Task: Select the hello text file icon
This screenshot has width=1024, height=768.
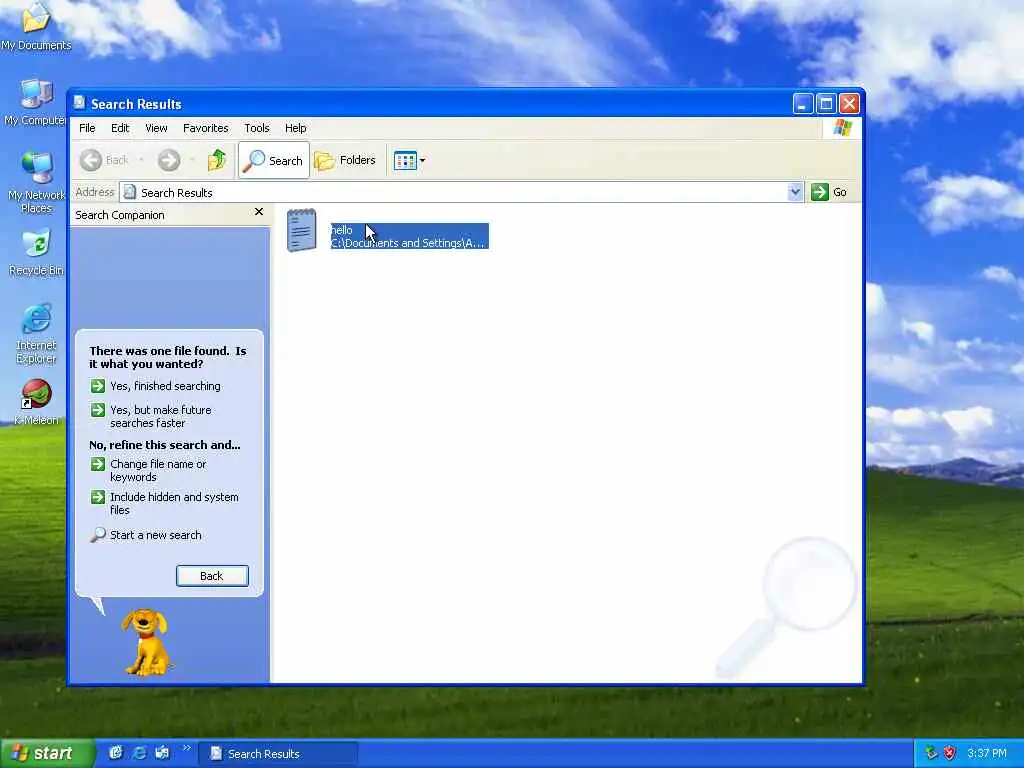Action: click(301, 230)
